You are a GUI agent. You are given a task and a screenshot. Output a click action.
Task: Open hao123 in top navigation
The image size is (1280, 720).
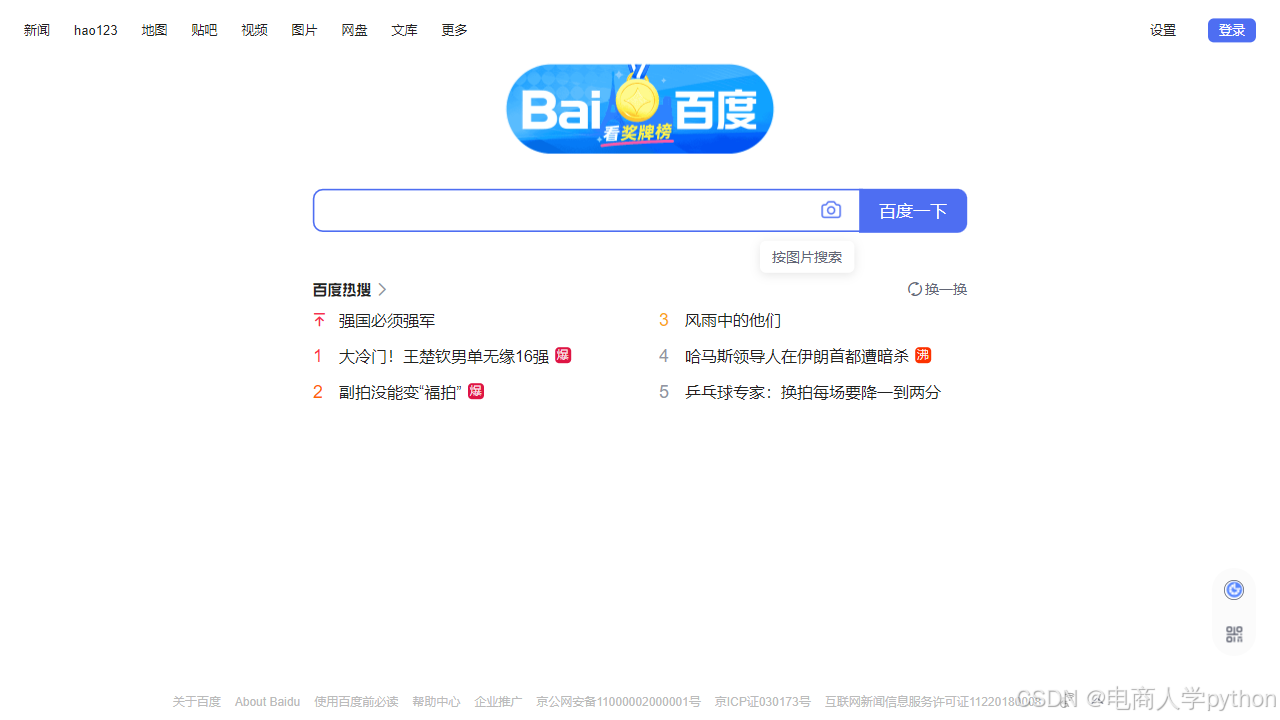pos(96,30)
